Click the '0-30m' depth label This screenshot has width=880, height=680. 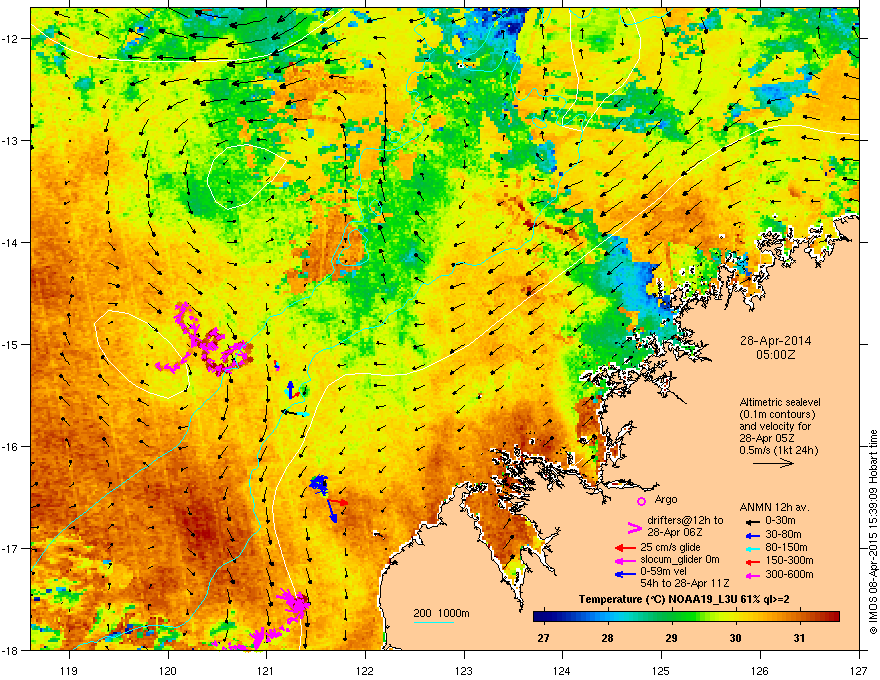[780, 521]
